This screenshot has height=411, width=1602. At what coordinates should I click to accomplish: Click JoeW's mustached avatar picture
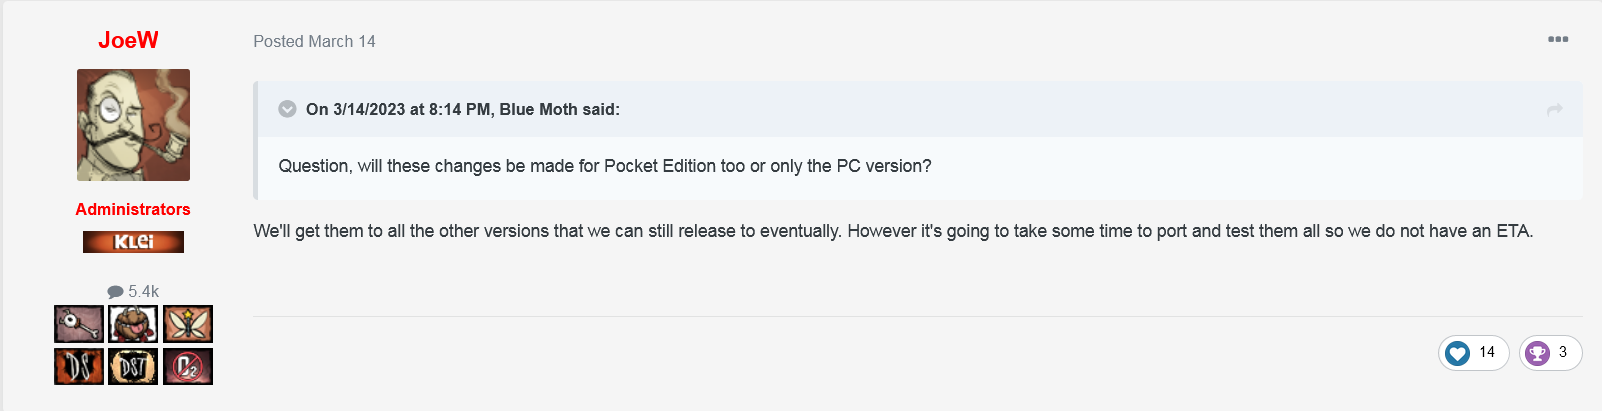[133, 125]
